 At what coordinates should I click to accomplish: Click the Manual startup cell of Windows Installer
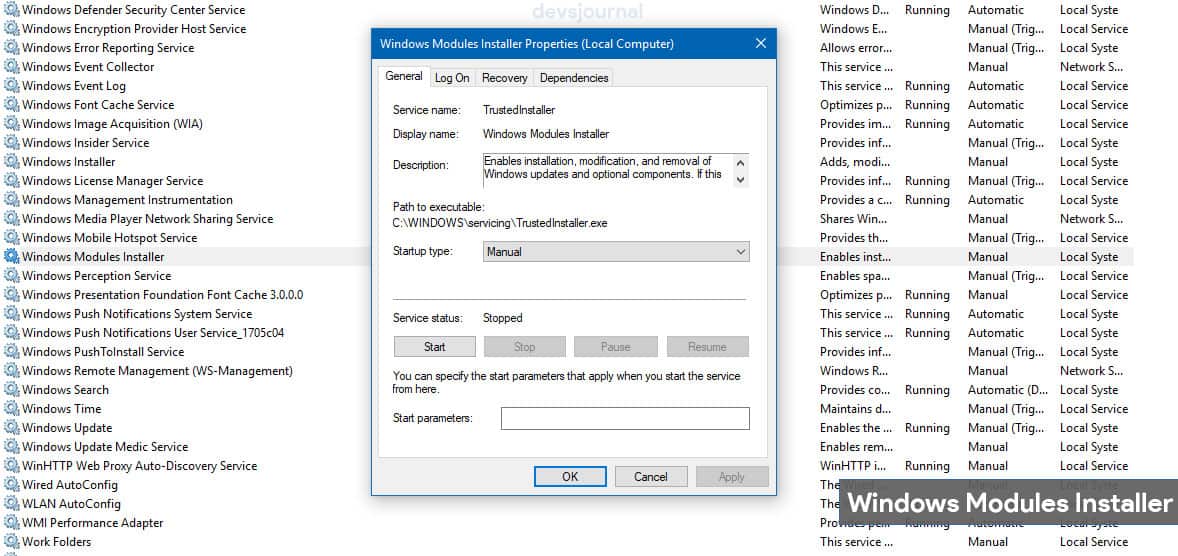point(988,162)
